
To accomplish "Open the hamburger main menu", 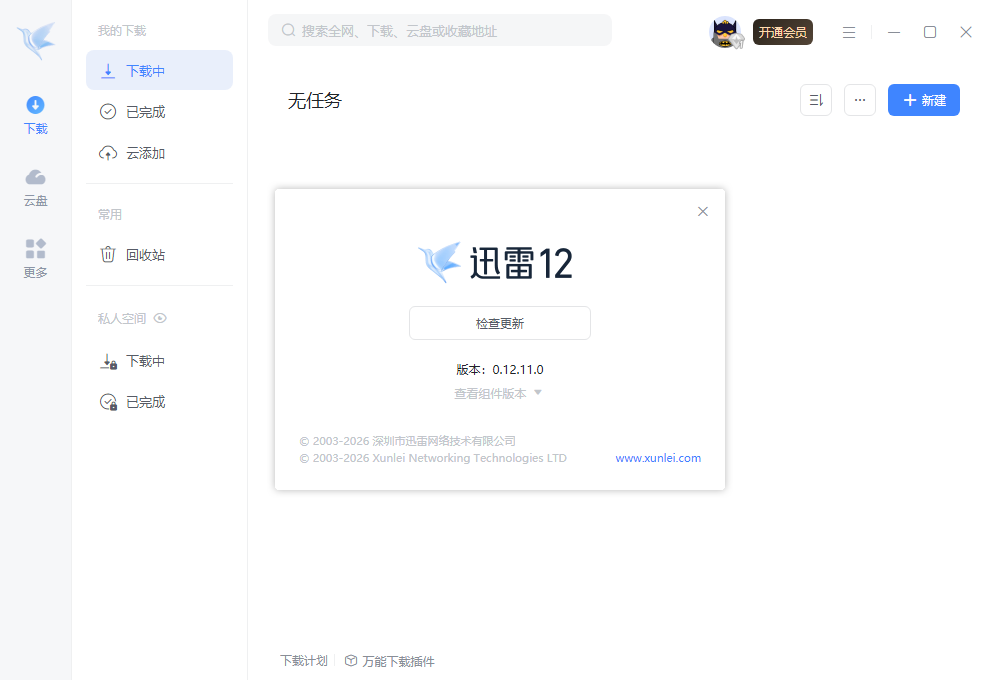I will click(849, 32).
